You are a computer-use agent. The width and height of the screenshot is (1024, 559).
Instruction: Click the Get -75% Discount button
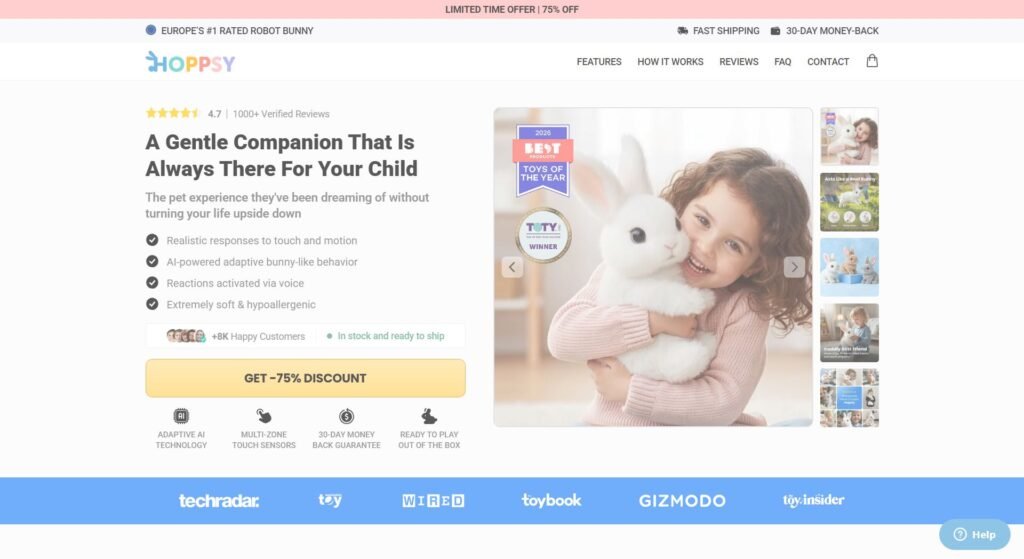pyautogui.click(x=305, y=378)
